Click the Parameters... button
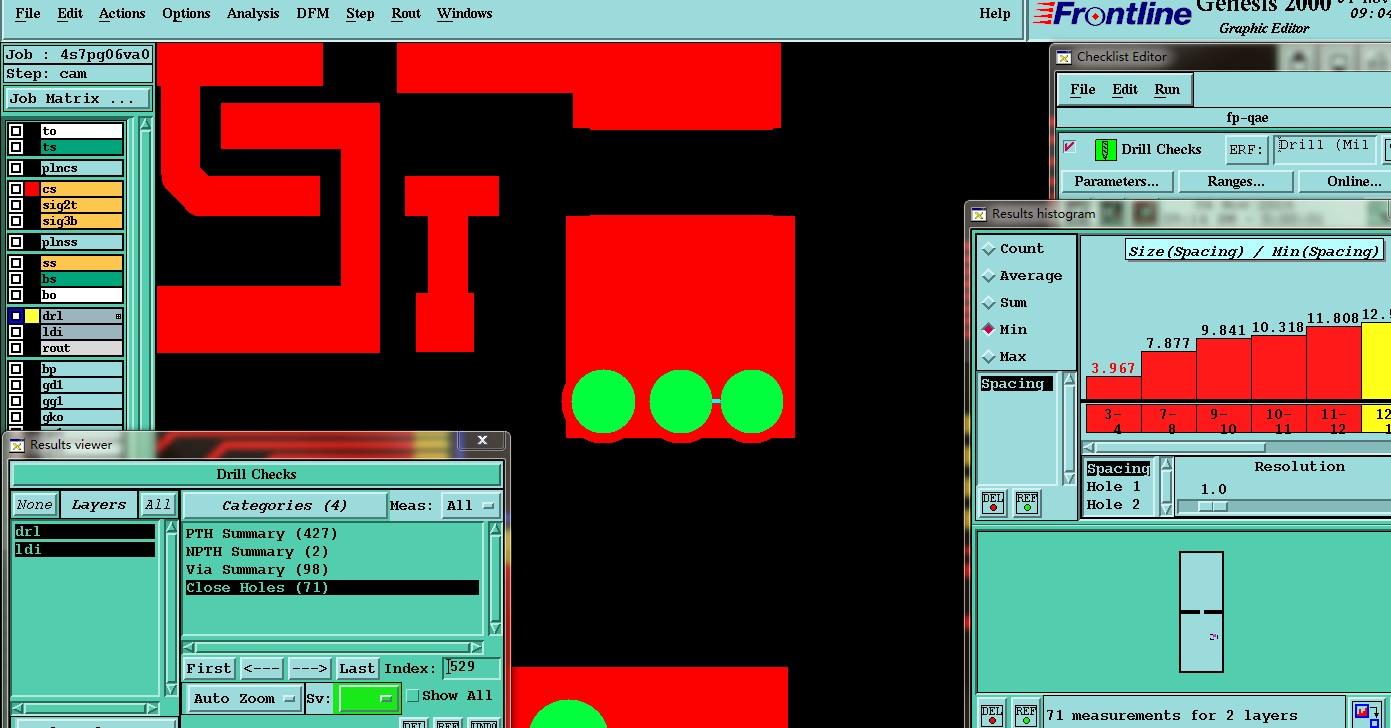 [1116, 182]
